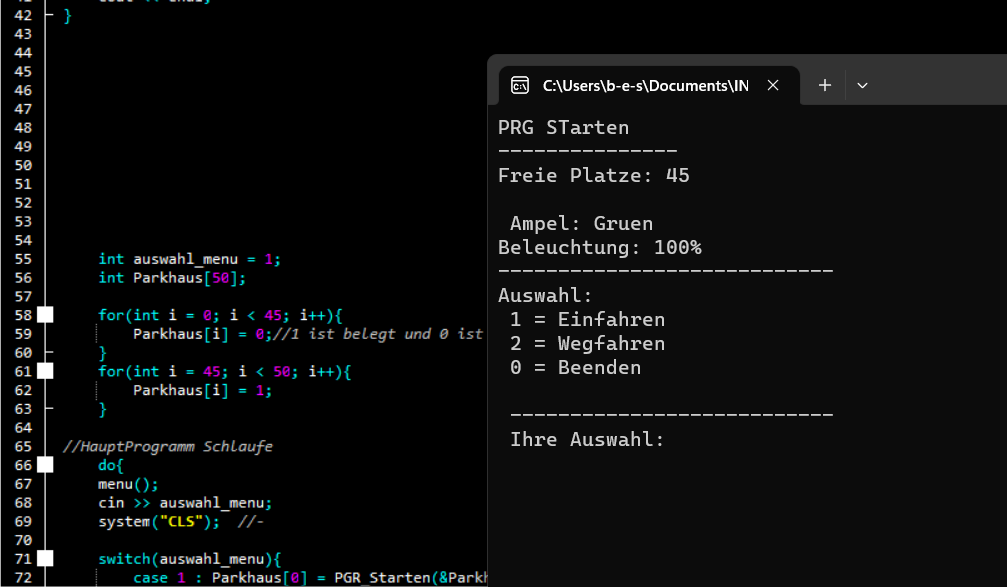Screen dimensions: 1007x587
Task: Collapse the do block on line 66
Action: click(45, 465)
